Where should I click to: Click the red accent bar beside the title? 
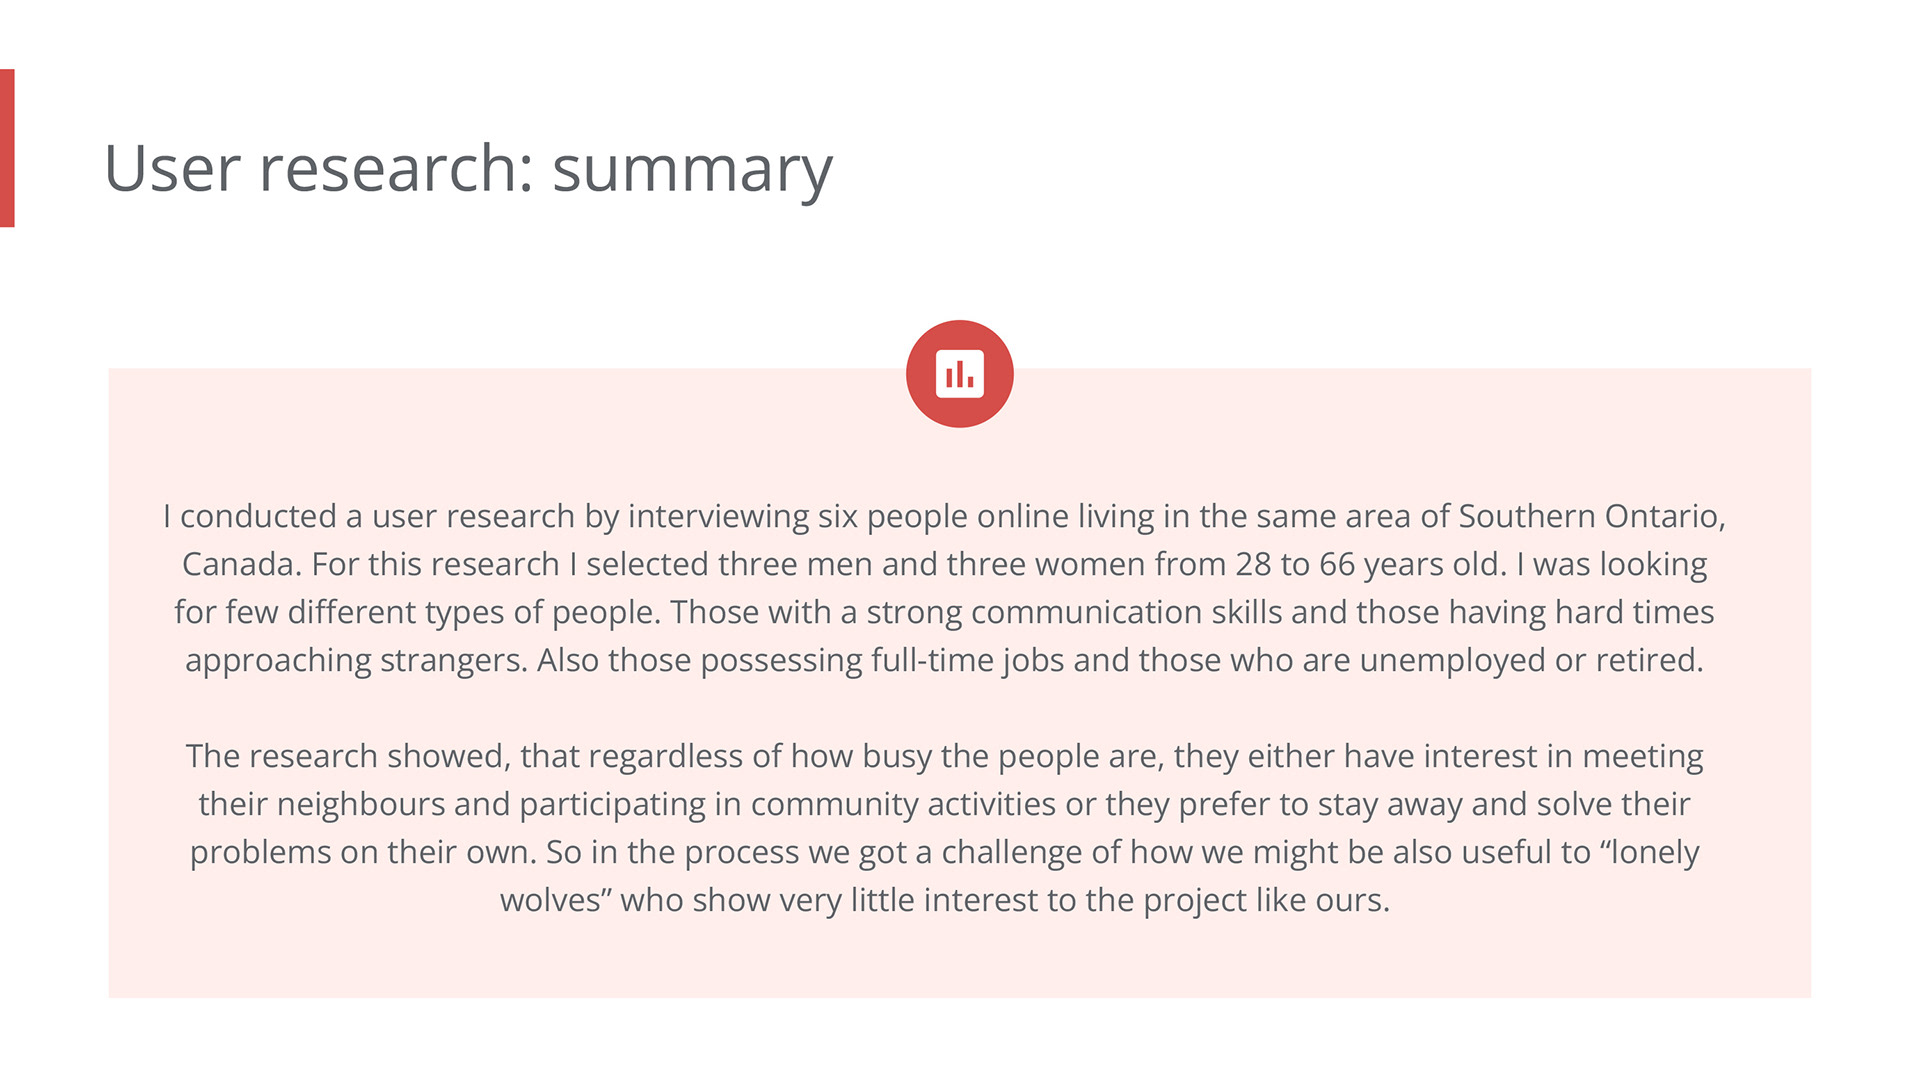(7, 148)
